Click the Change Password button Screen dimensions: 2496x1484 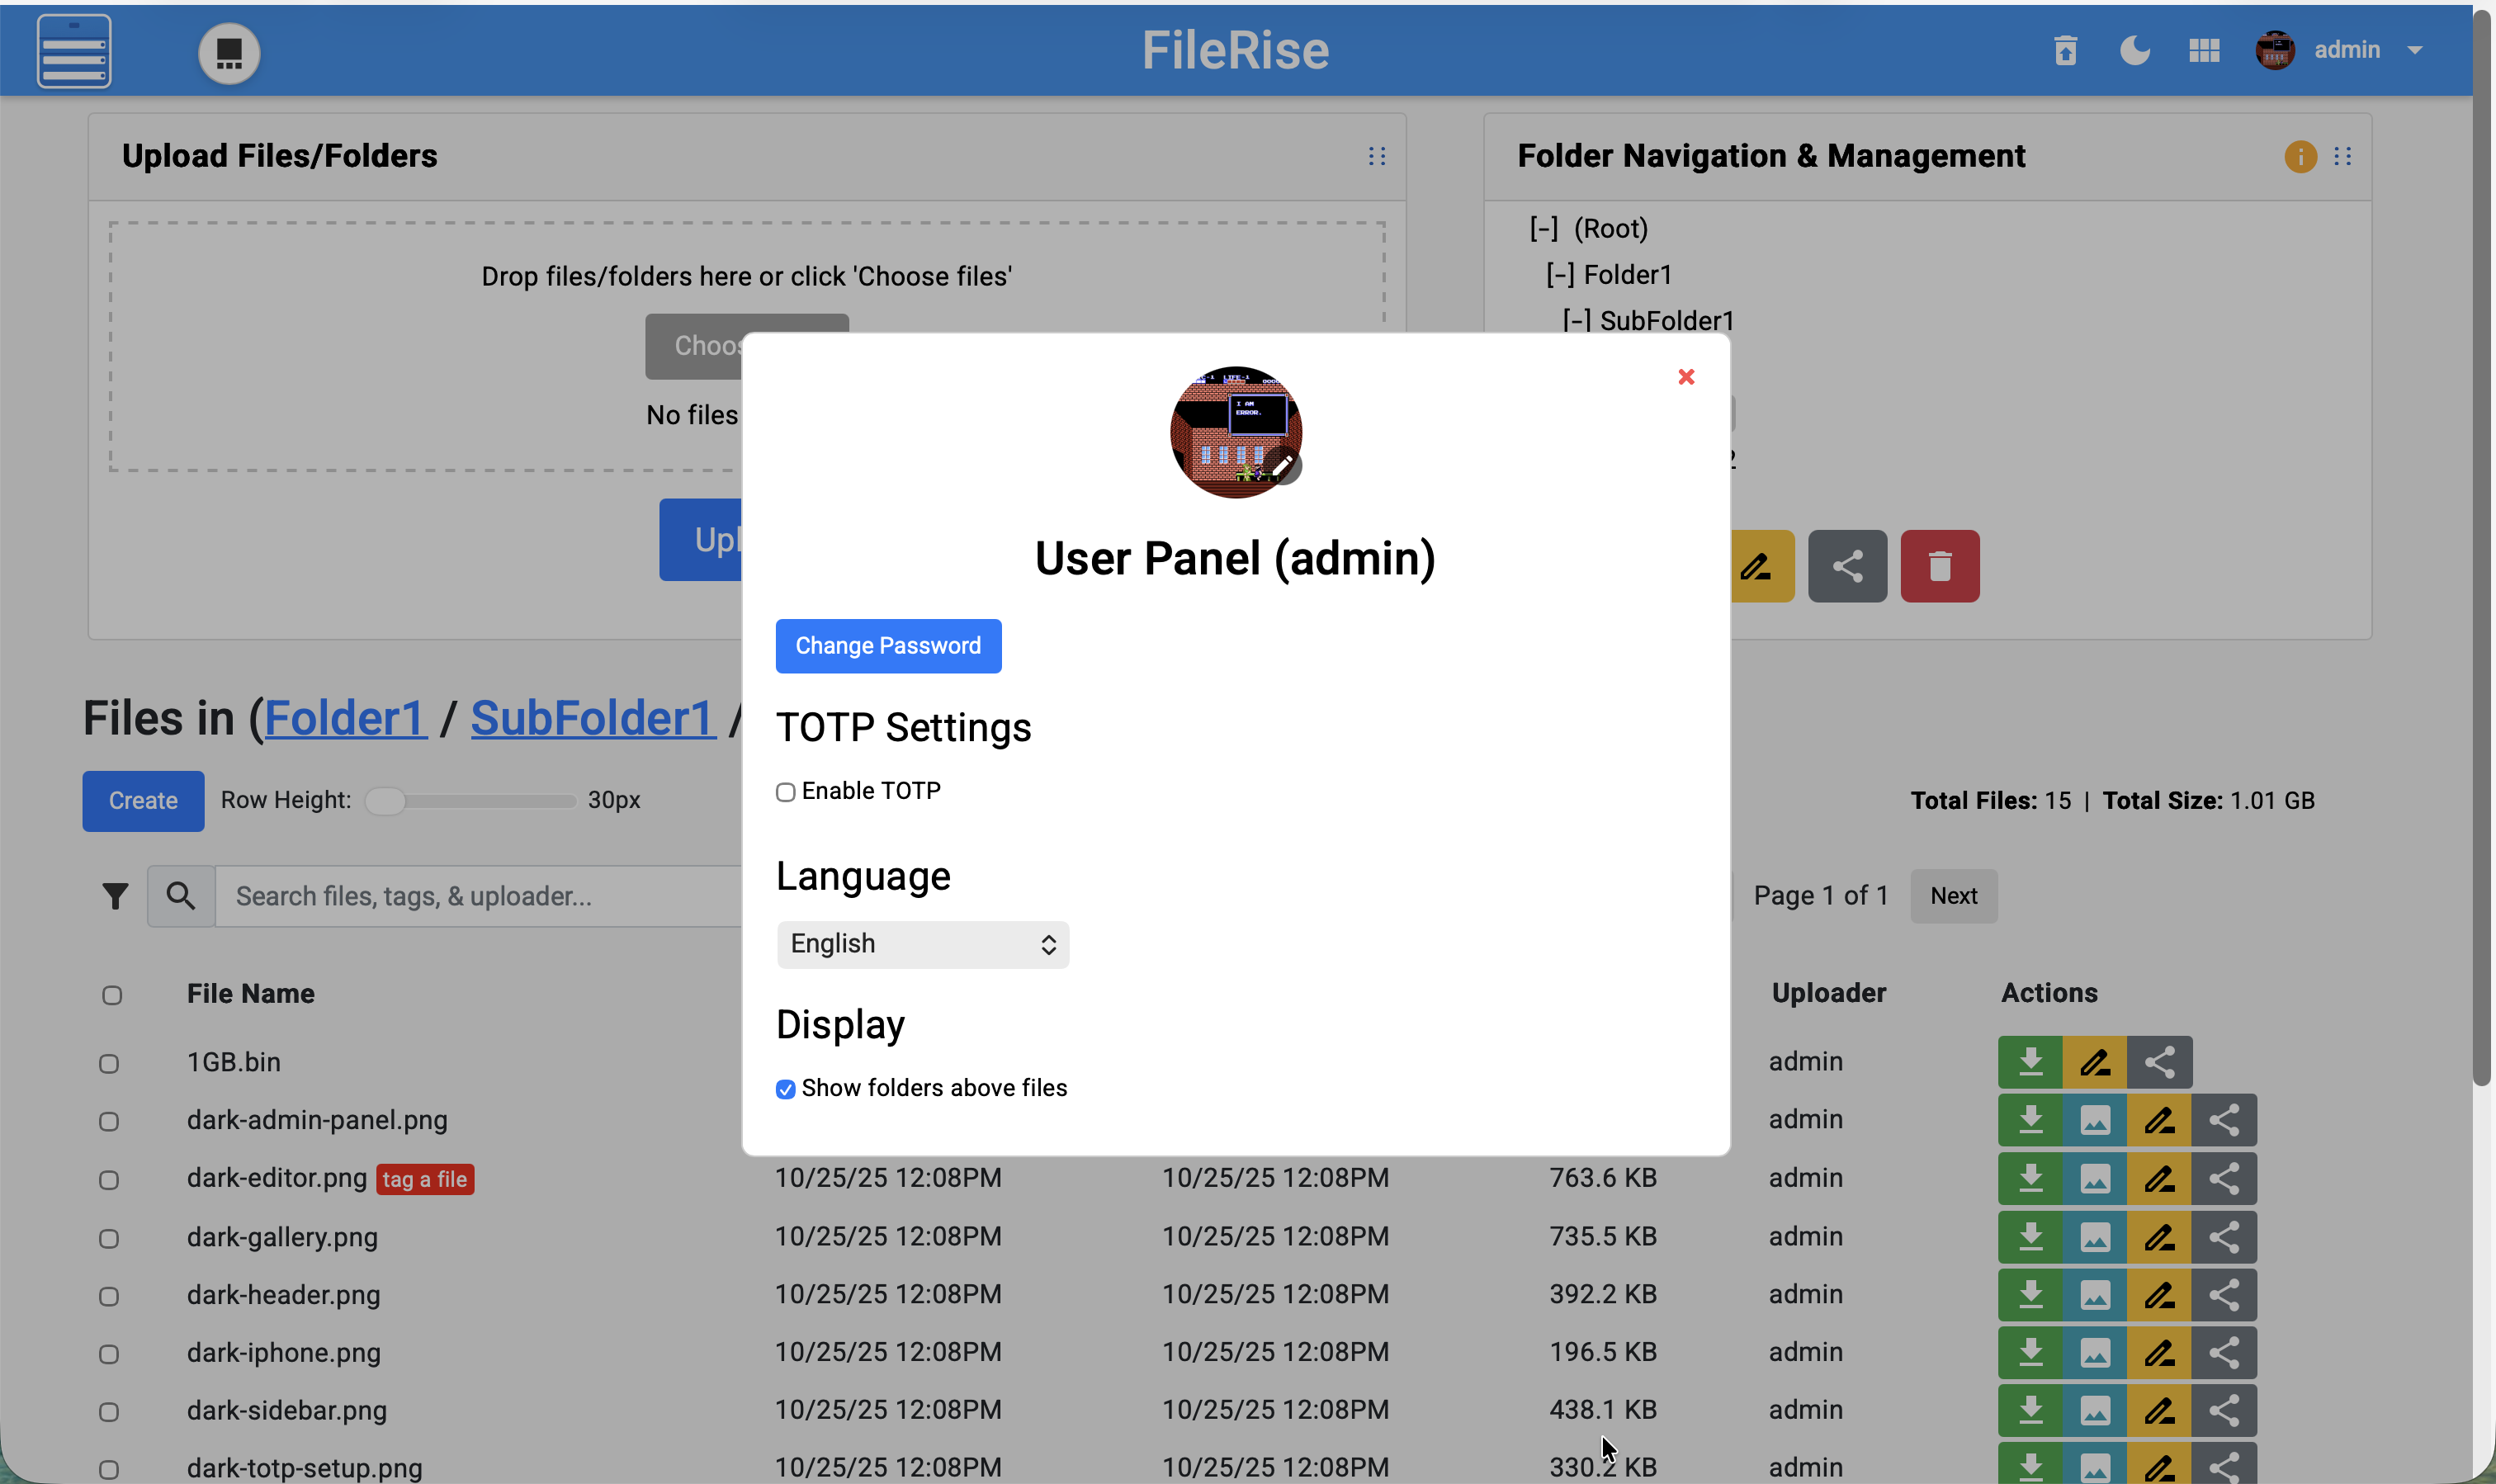point(888,646)
